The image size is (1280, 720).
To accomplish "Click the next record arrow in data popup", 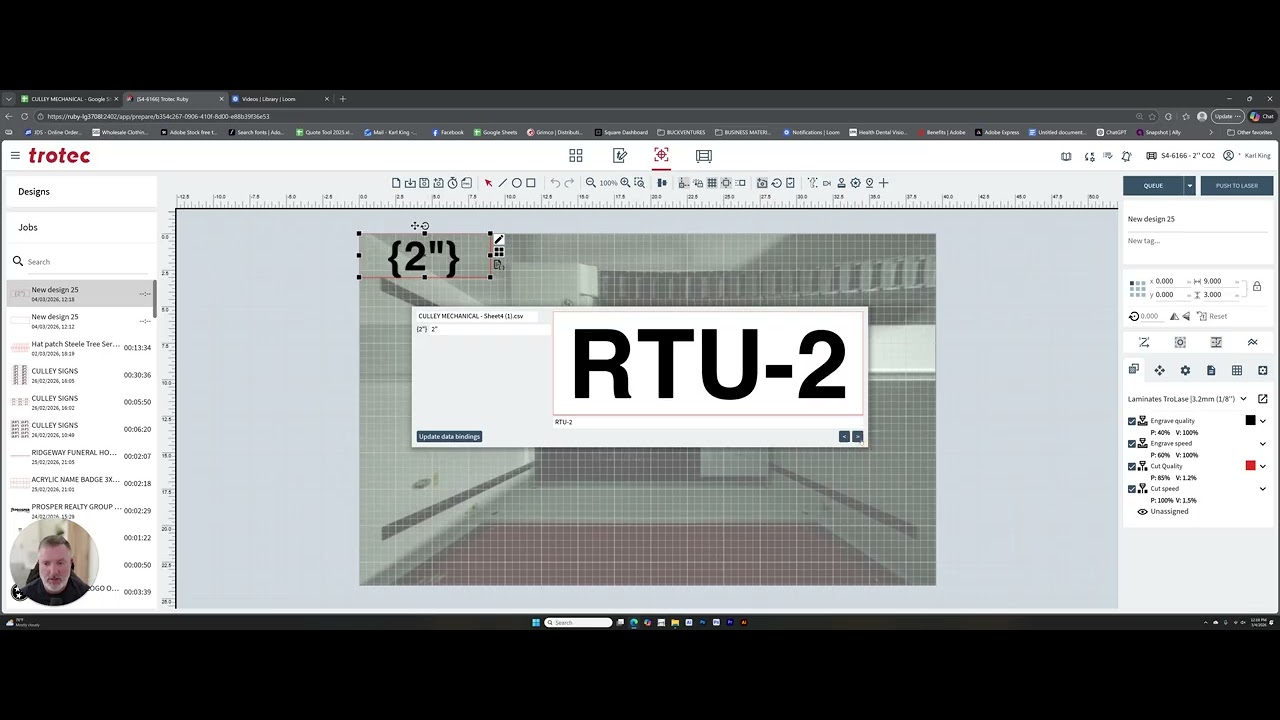I will (857, 436).
